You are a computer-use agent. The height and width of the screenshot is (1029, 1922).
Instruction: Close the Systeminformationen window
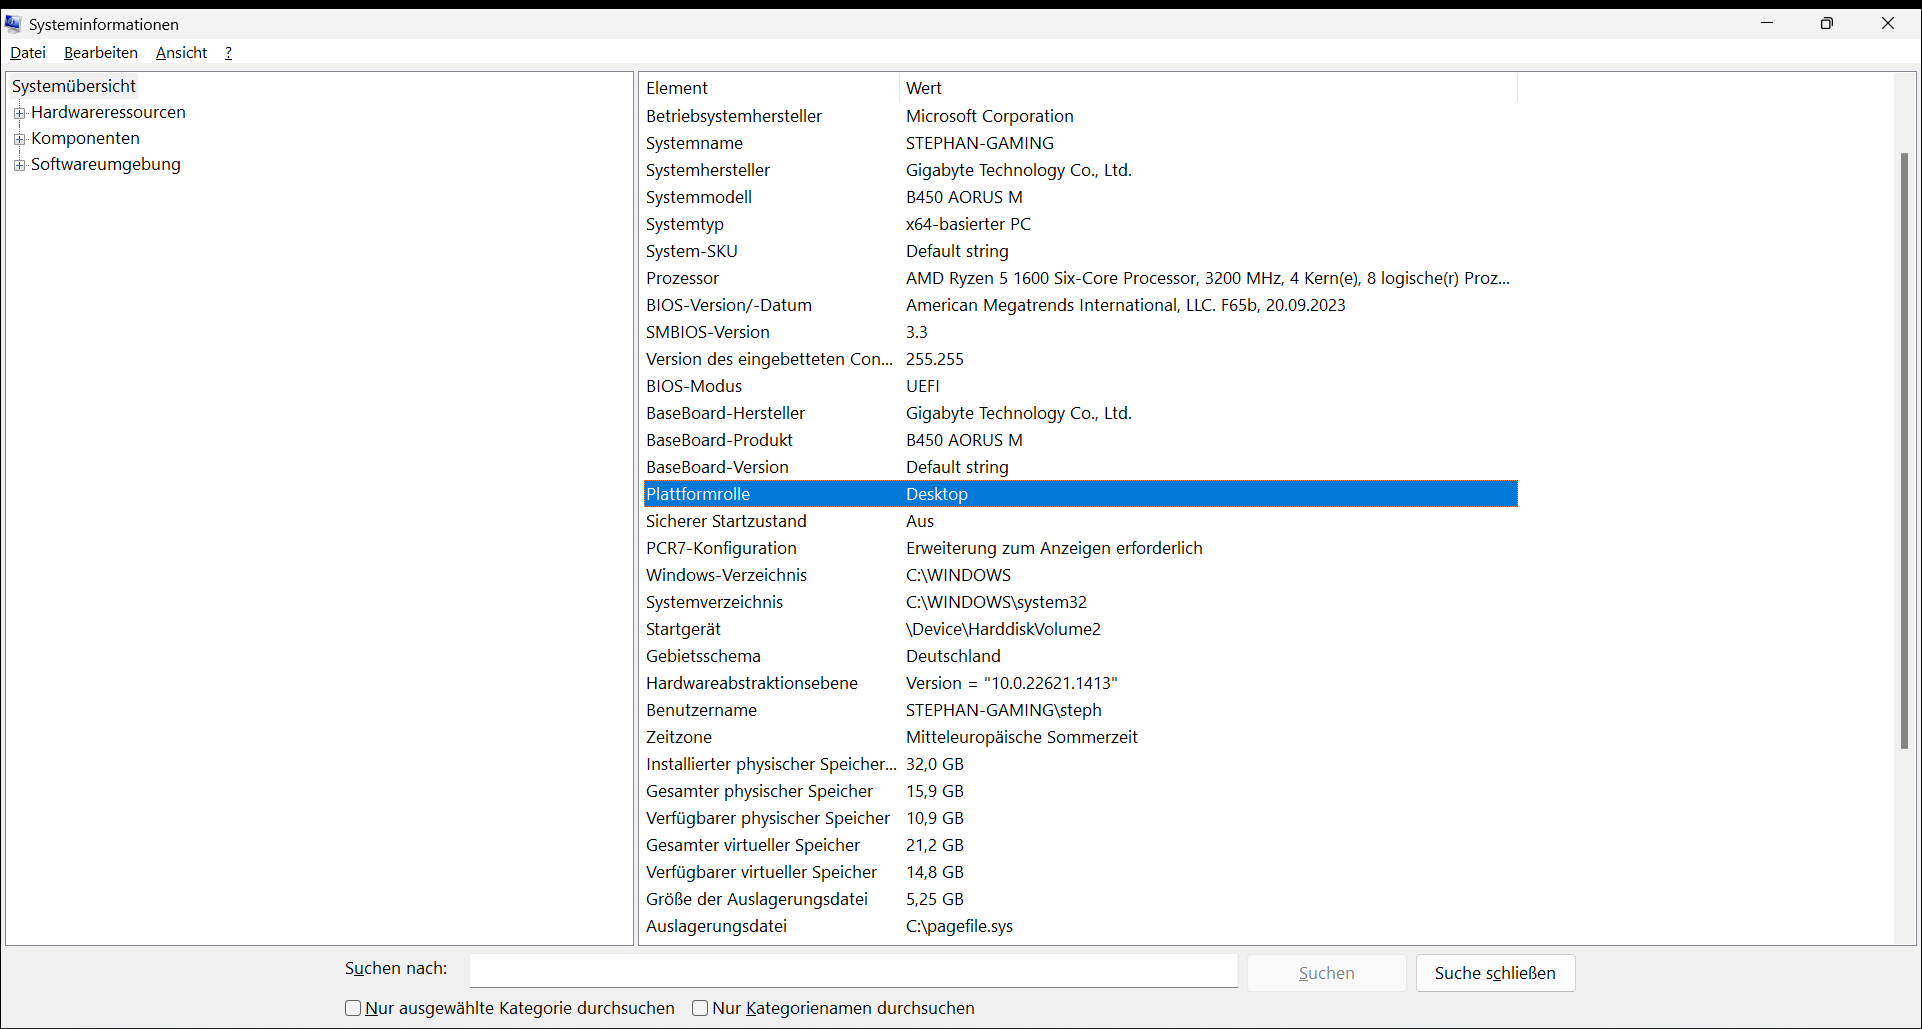(x=1888, y=23)
